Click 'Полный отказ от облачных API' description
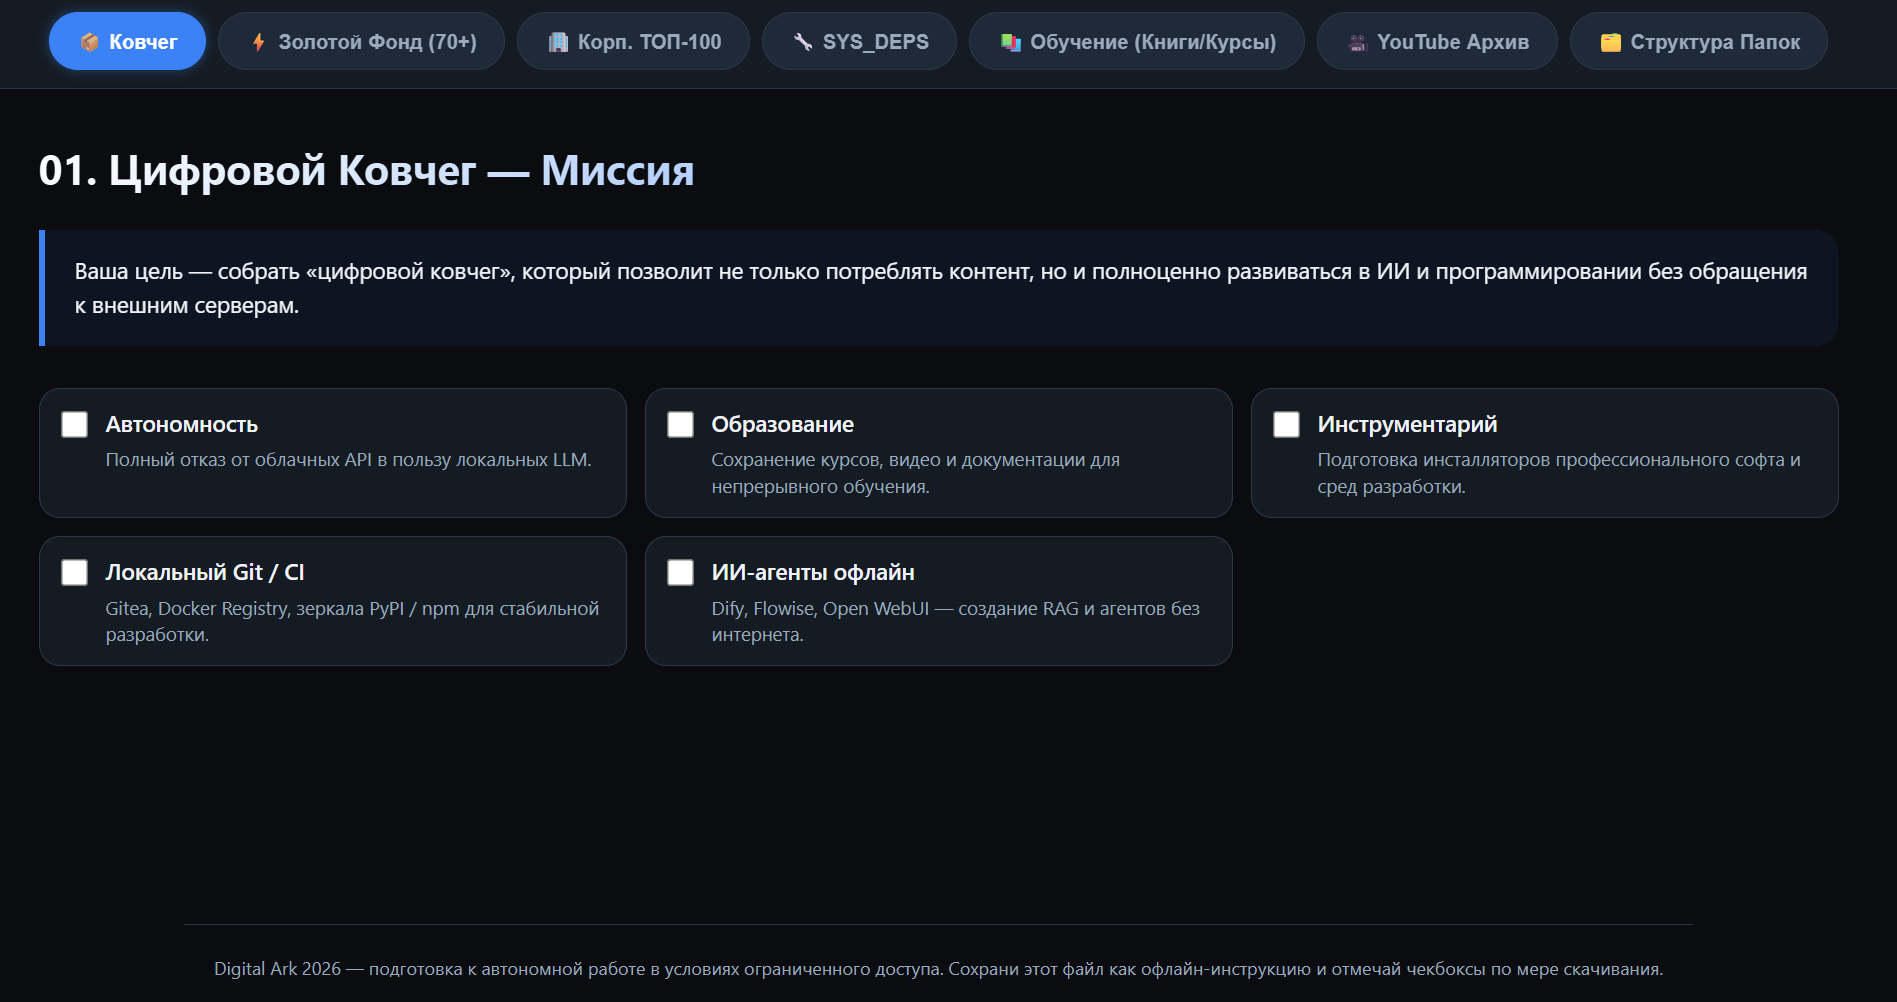Screen dimensions: 1897x1002 349,460
